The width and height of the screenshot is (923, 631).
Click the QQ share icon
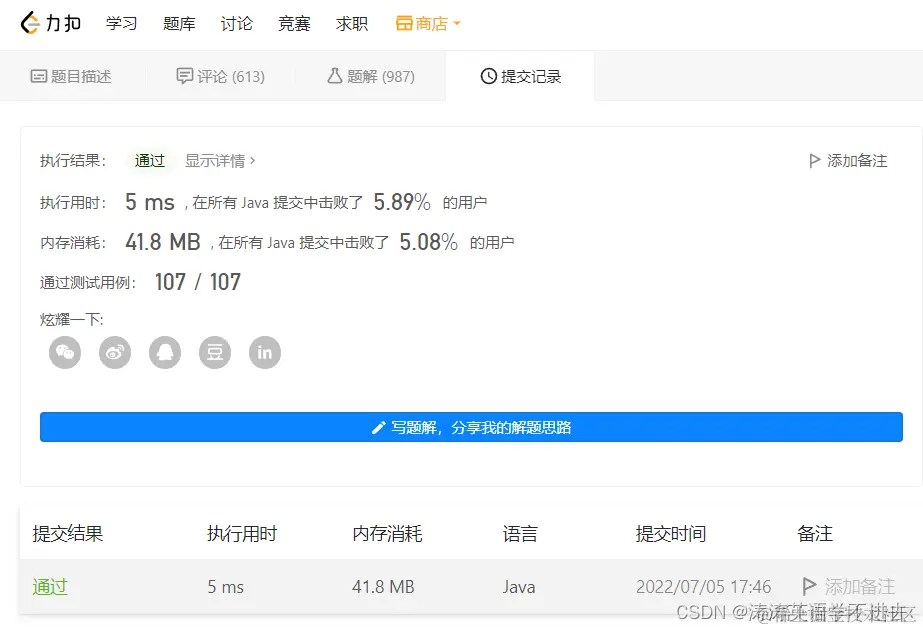(x=164, y=352)
